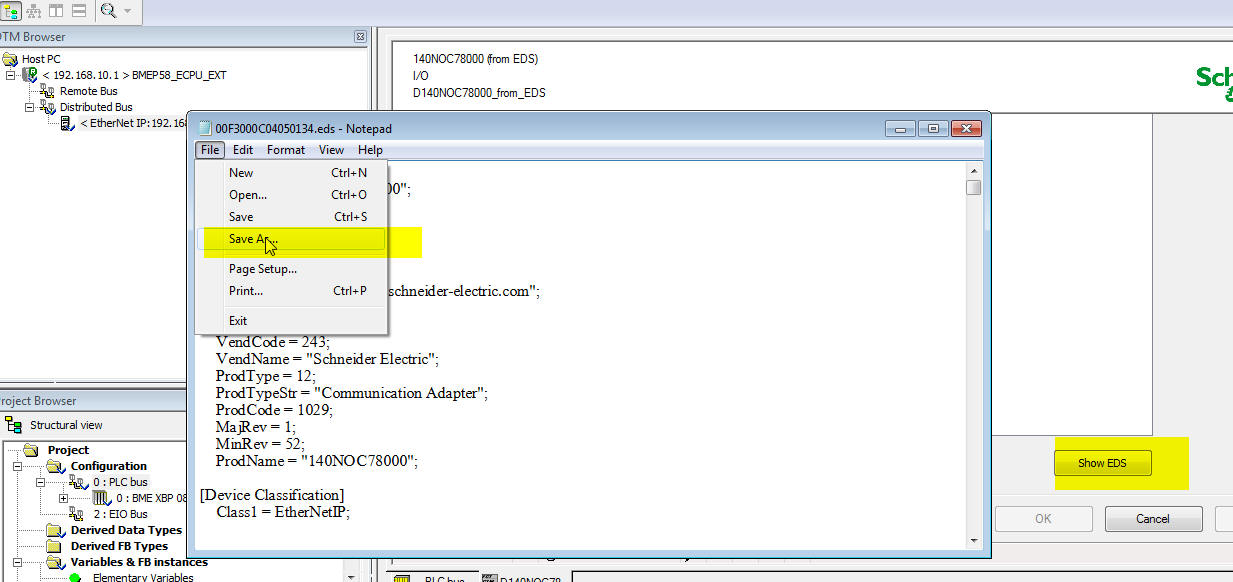Click the horizontal split window layout icon
This screenshot has width=1233, height=582.
point(78,11)
